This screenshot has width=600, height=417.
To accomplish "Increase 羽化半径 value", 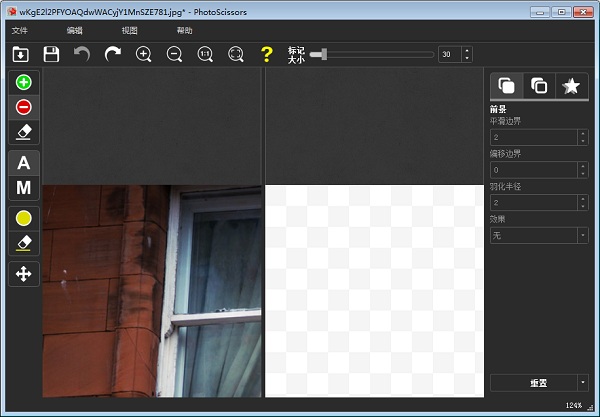I will 583,199.
